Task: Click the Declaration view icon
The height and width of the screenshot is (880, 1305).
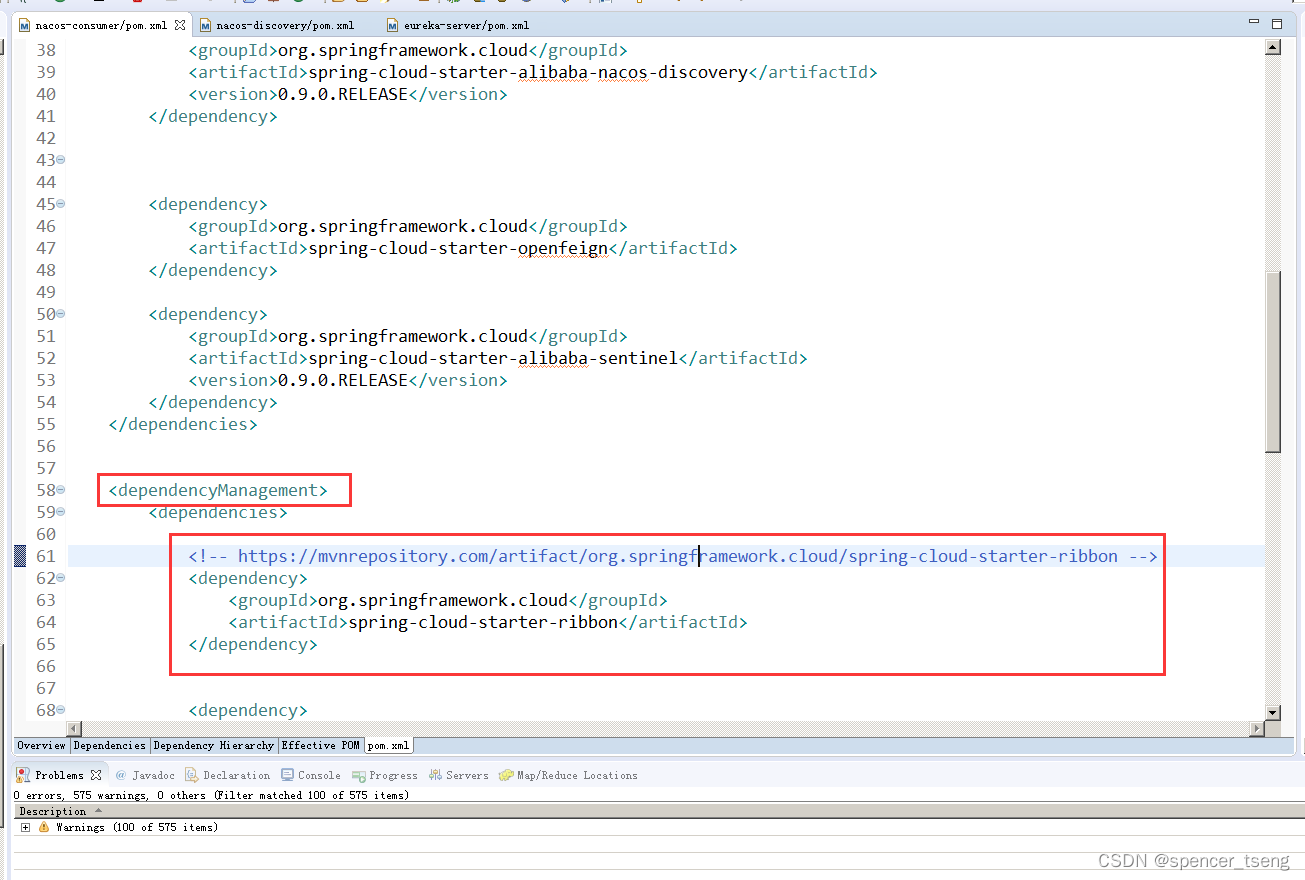Action: pos(192,775)
